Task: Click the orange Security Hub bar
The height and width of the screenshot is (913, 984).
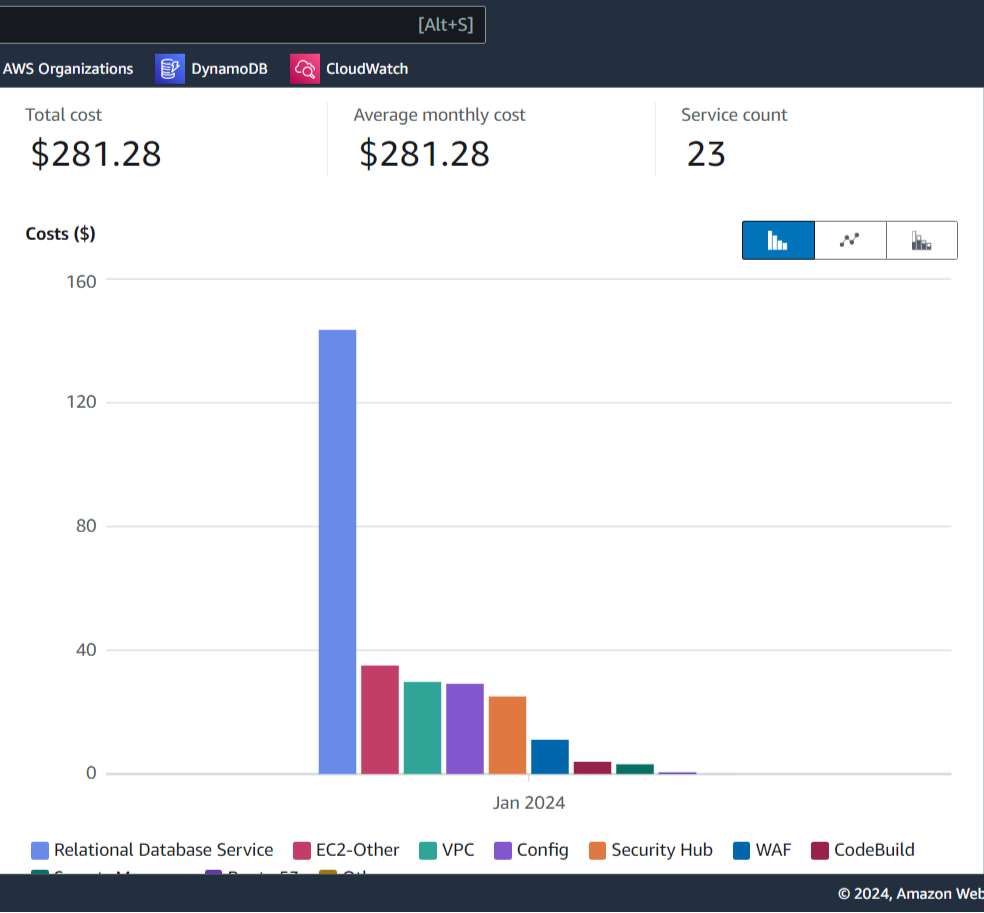Action: (507, 734)
